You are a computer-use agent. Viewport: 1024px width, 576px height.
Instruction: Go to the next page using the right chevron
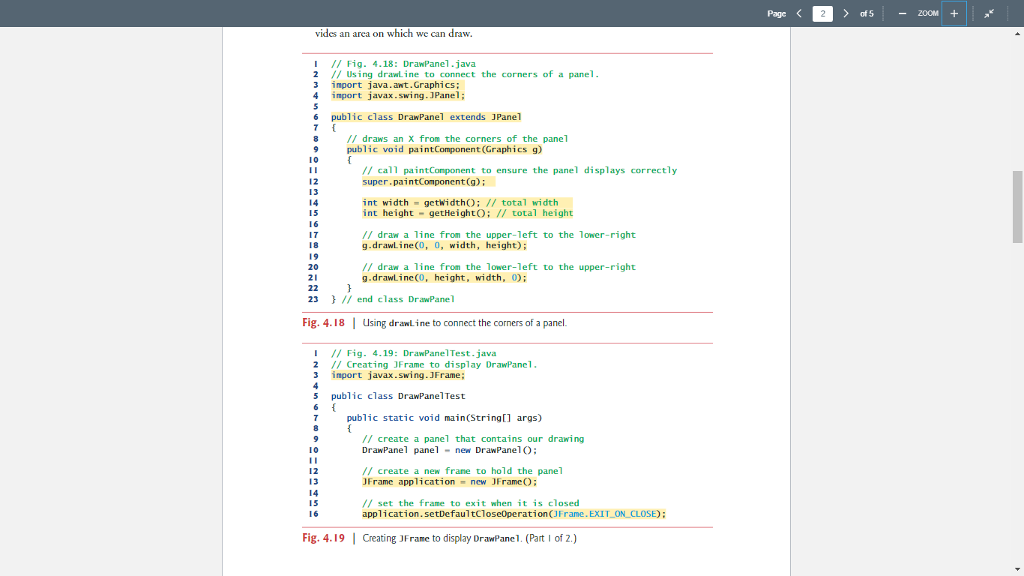coord(846,13)
